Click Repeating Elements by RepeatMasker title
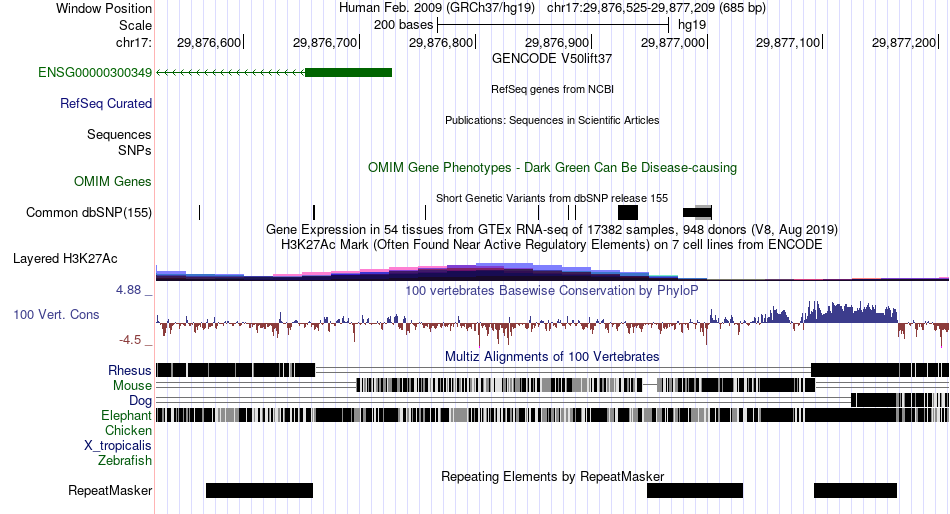The image size is (950, 514). pyautogui.click(x=552, y=476)
